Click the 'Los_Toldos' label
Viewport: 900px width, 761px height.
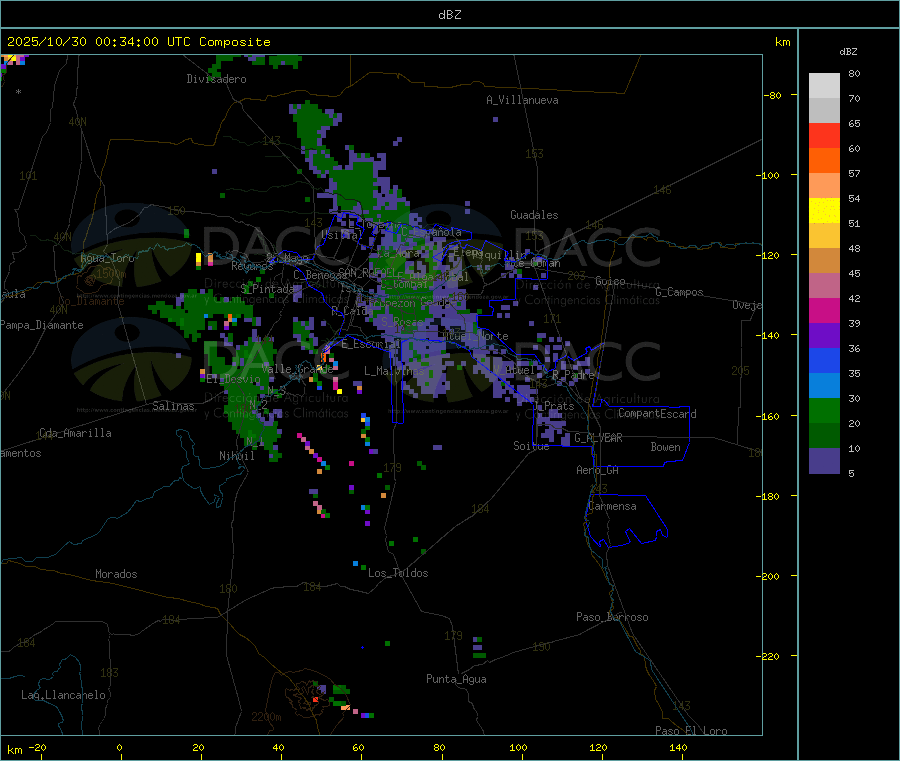pyautogui.click(x=398, y=573)
